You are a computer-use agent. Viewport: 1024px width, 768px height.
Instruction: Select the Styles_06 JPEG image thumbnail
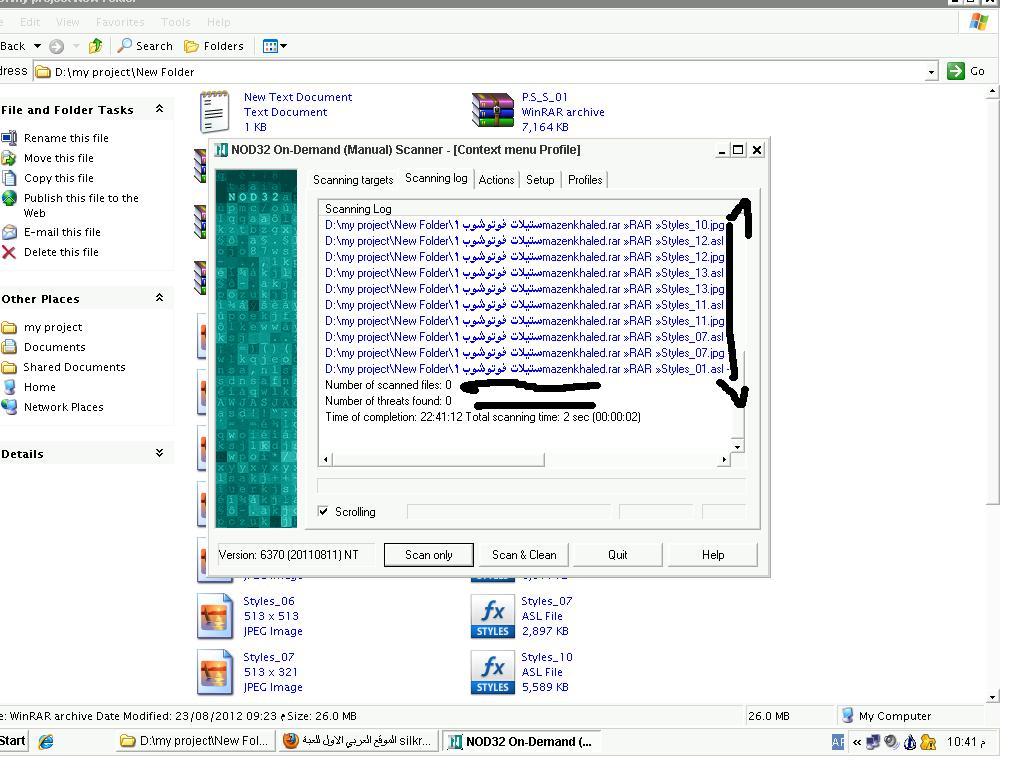(215, 616)
